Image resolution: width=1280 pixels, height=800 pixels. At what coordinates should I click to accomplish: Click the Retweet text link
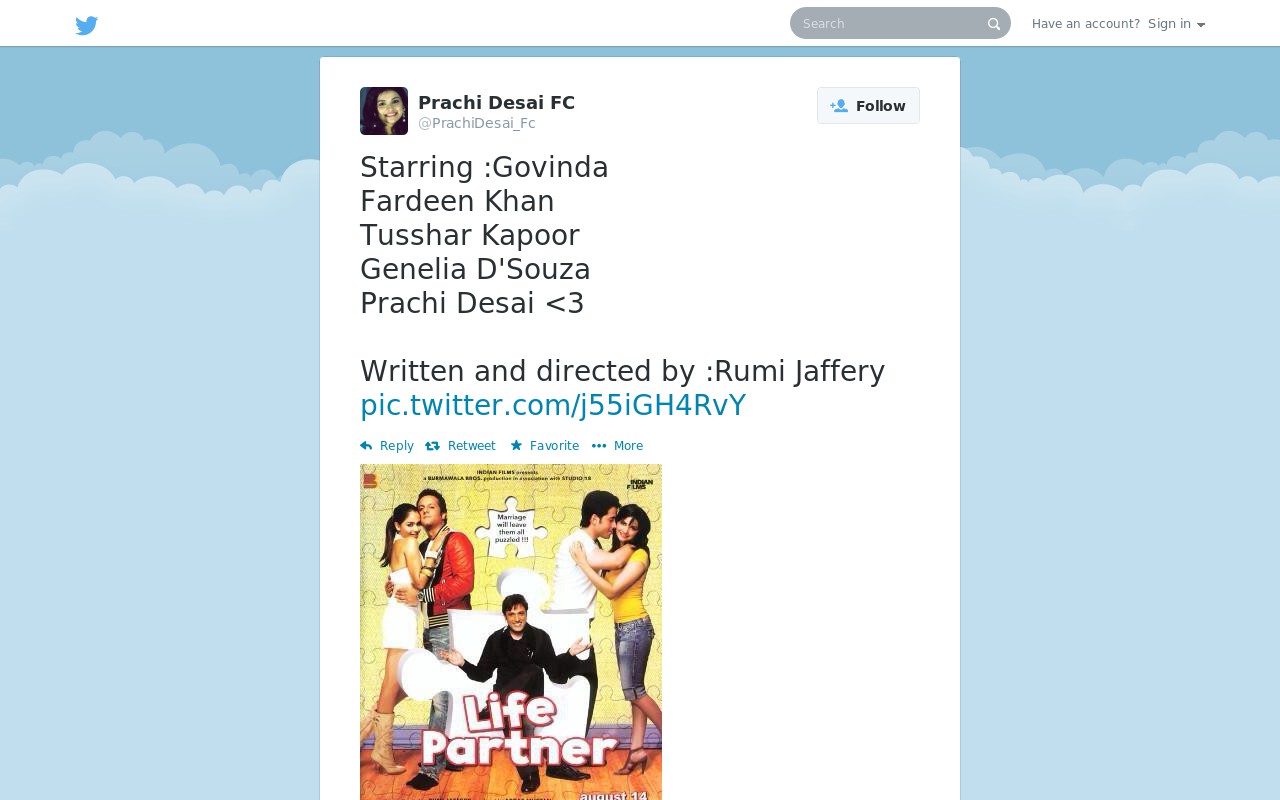pyautogui.click(x=472, y=446)
